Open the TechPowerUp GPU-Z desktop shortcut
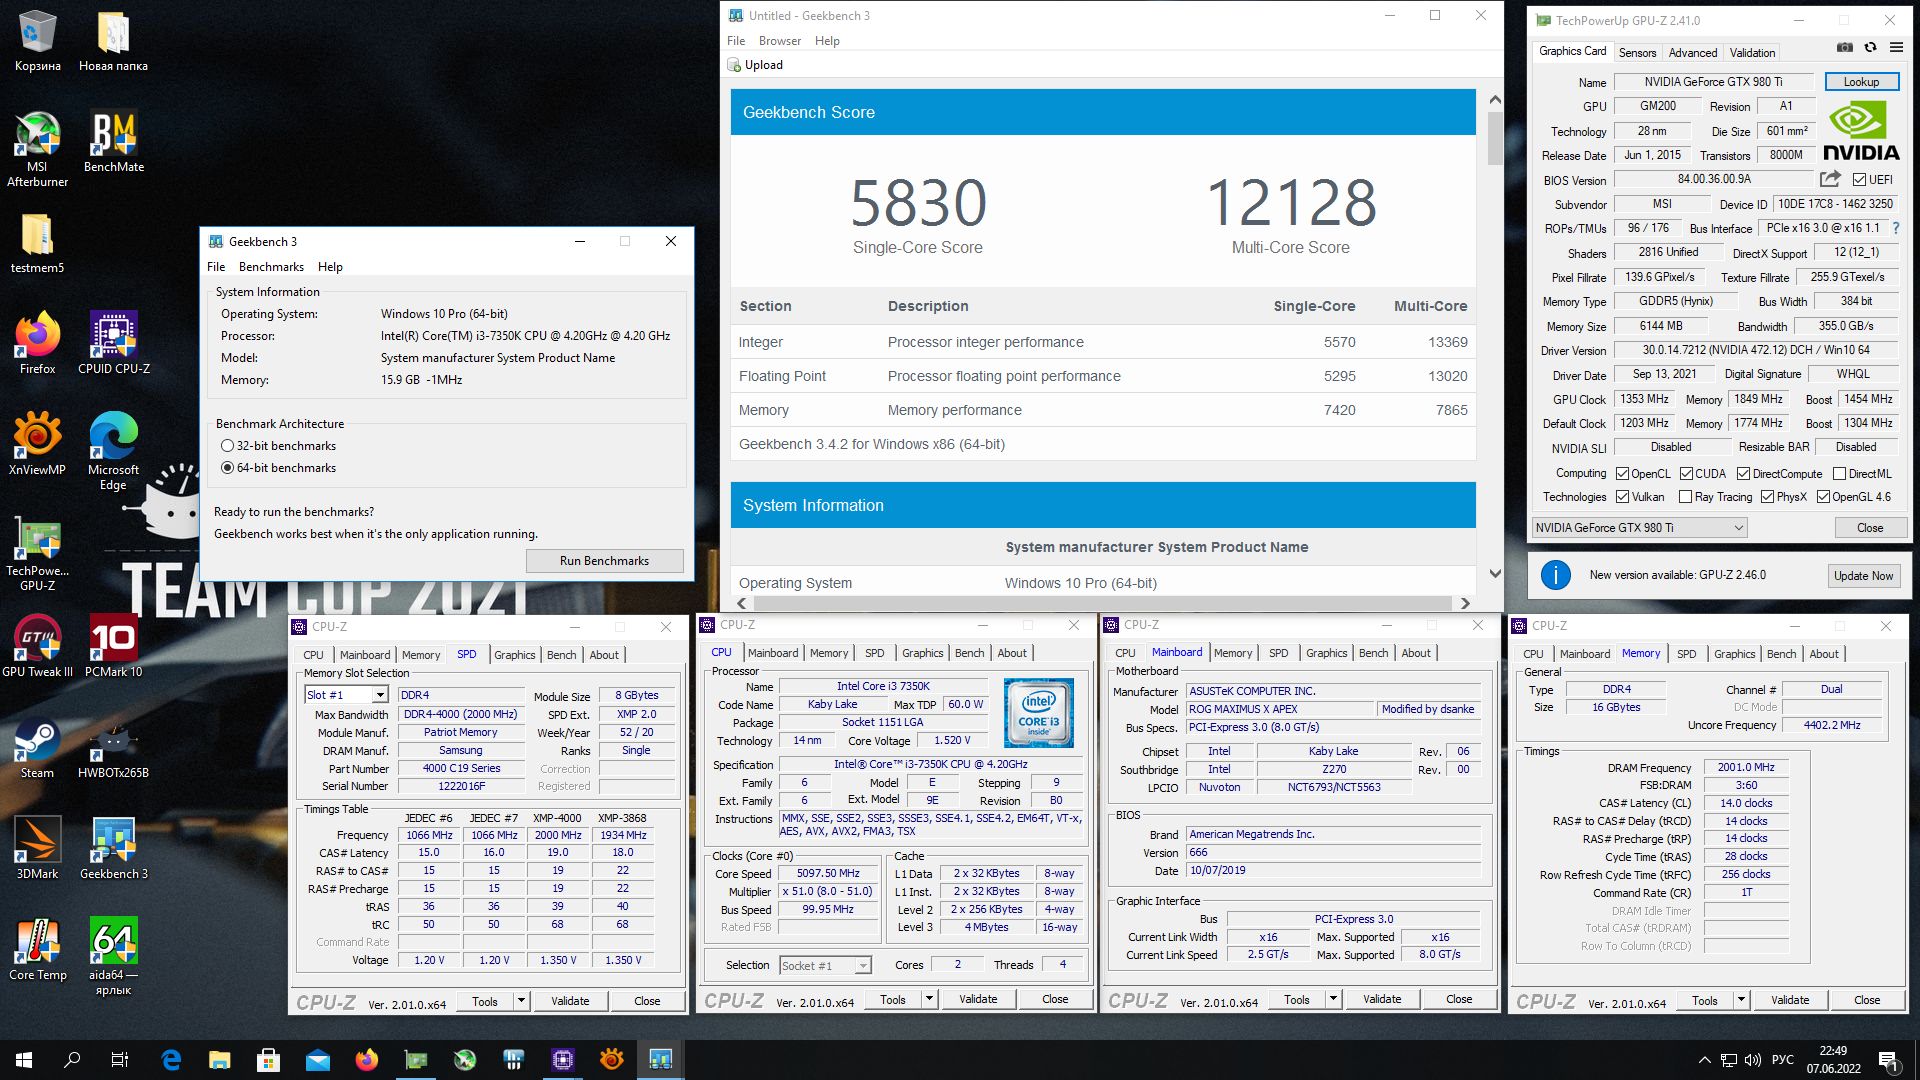 [x=37, y=553]
